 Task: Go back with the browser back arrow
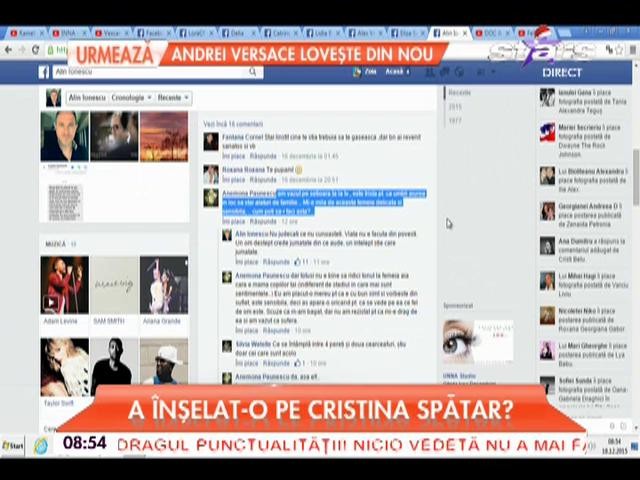click(9, 50)
